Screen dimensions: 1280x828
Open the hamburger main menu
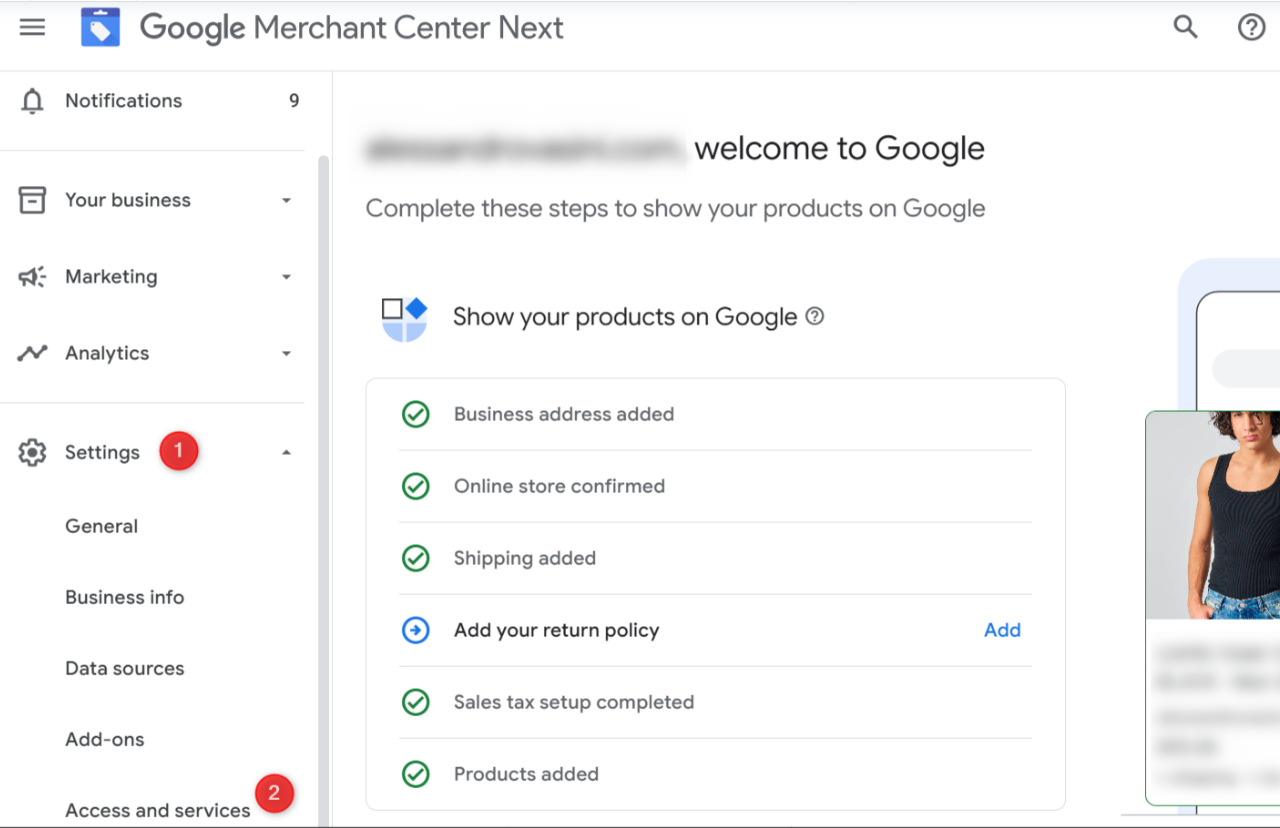click(33, 27)
